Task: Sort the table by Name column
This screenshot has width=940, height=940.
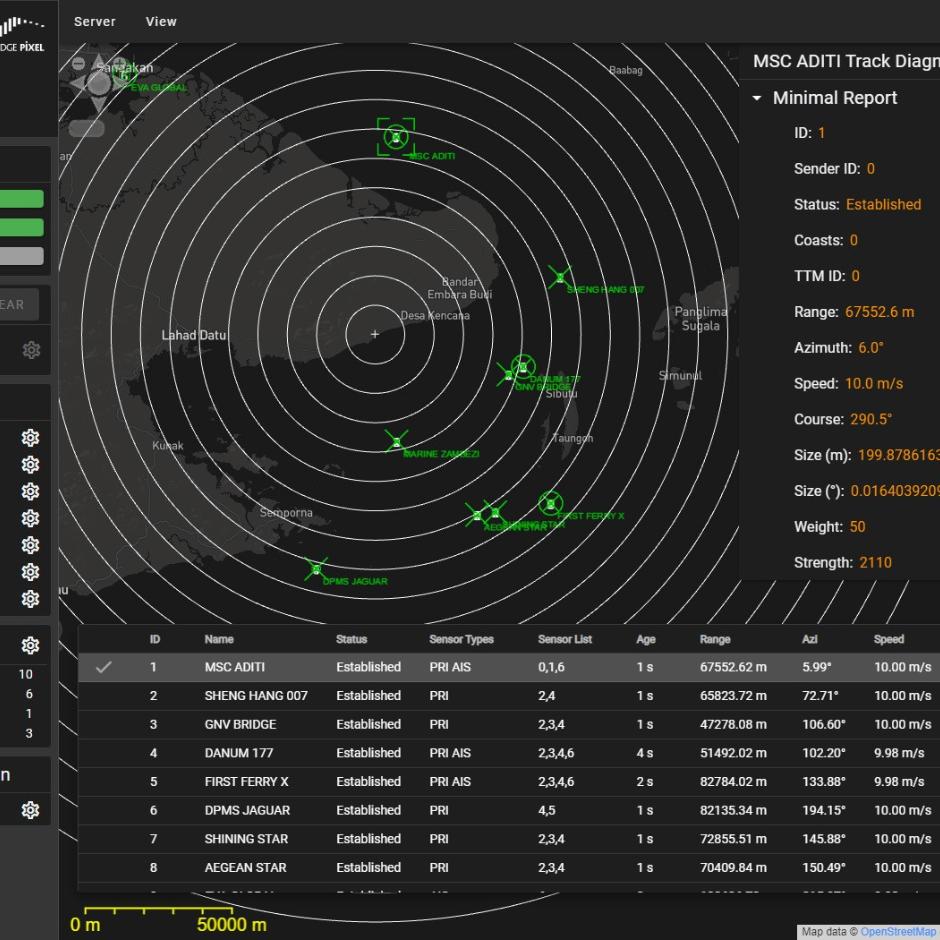Action: (219, 639)
